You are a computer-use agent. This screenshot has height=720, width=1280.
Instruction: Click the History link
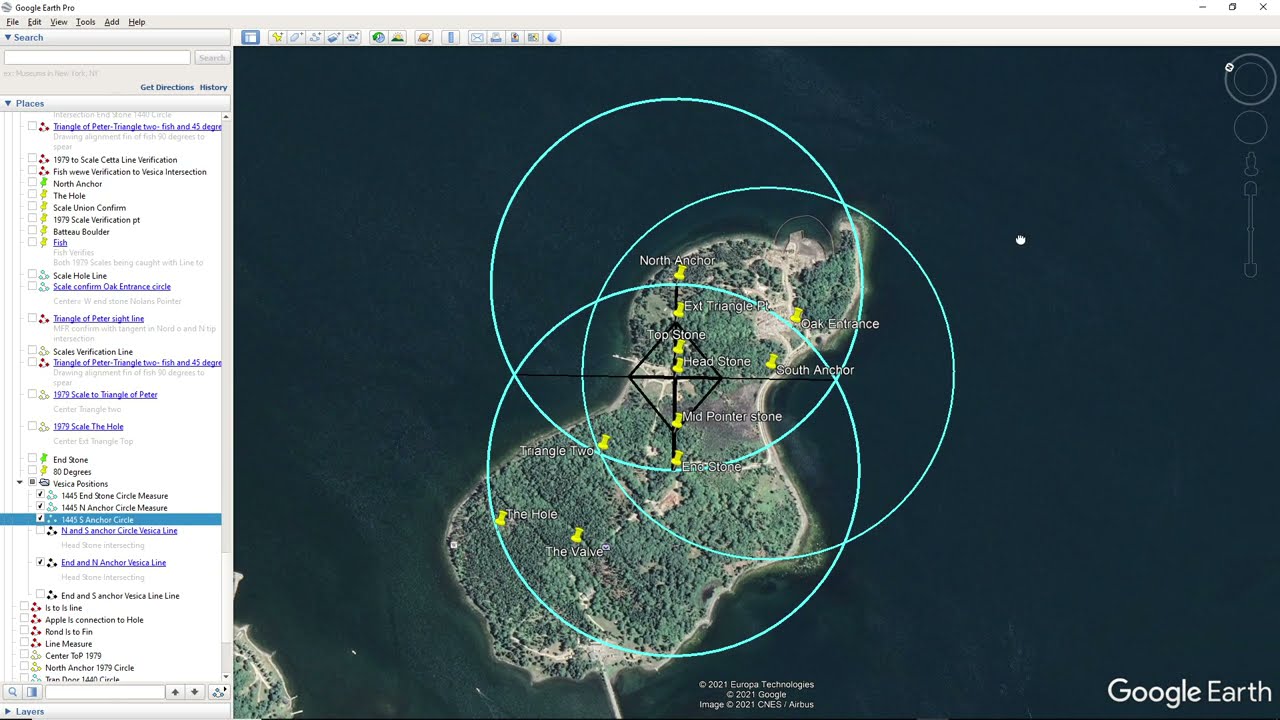[213, 87]
